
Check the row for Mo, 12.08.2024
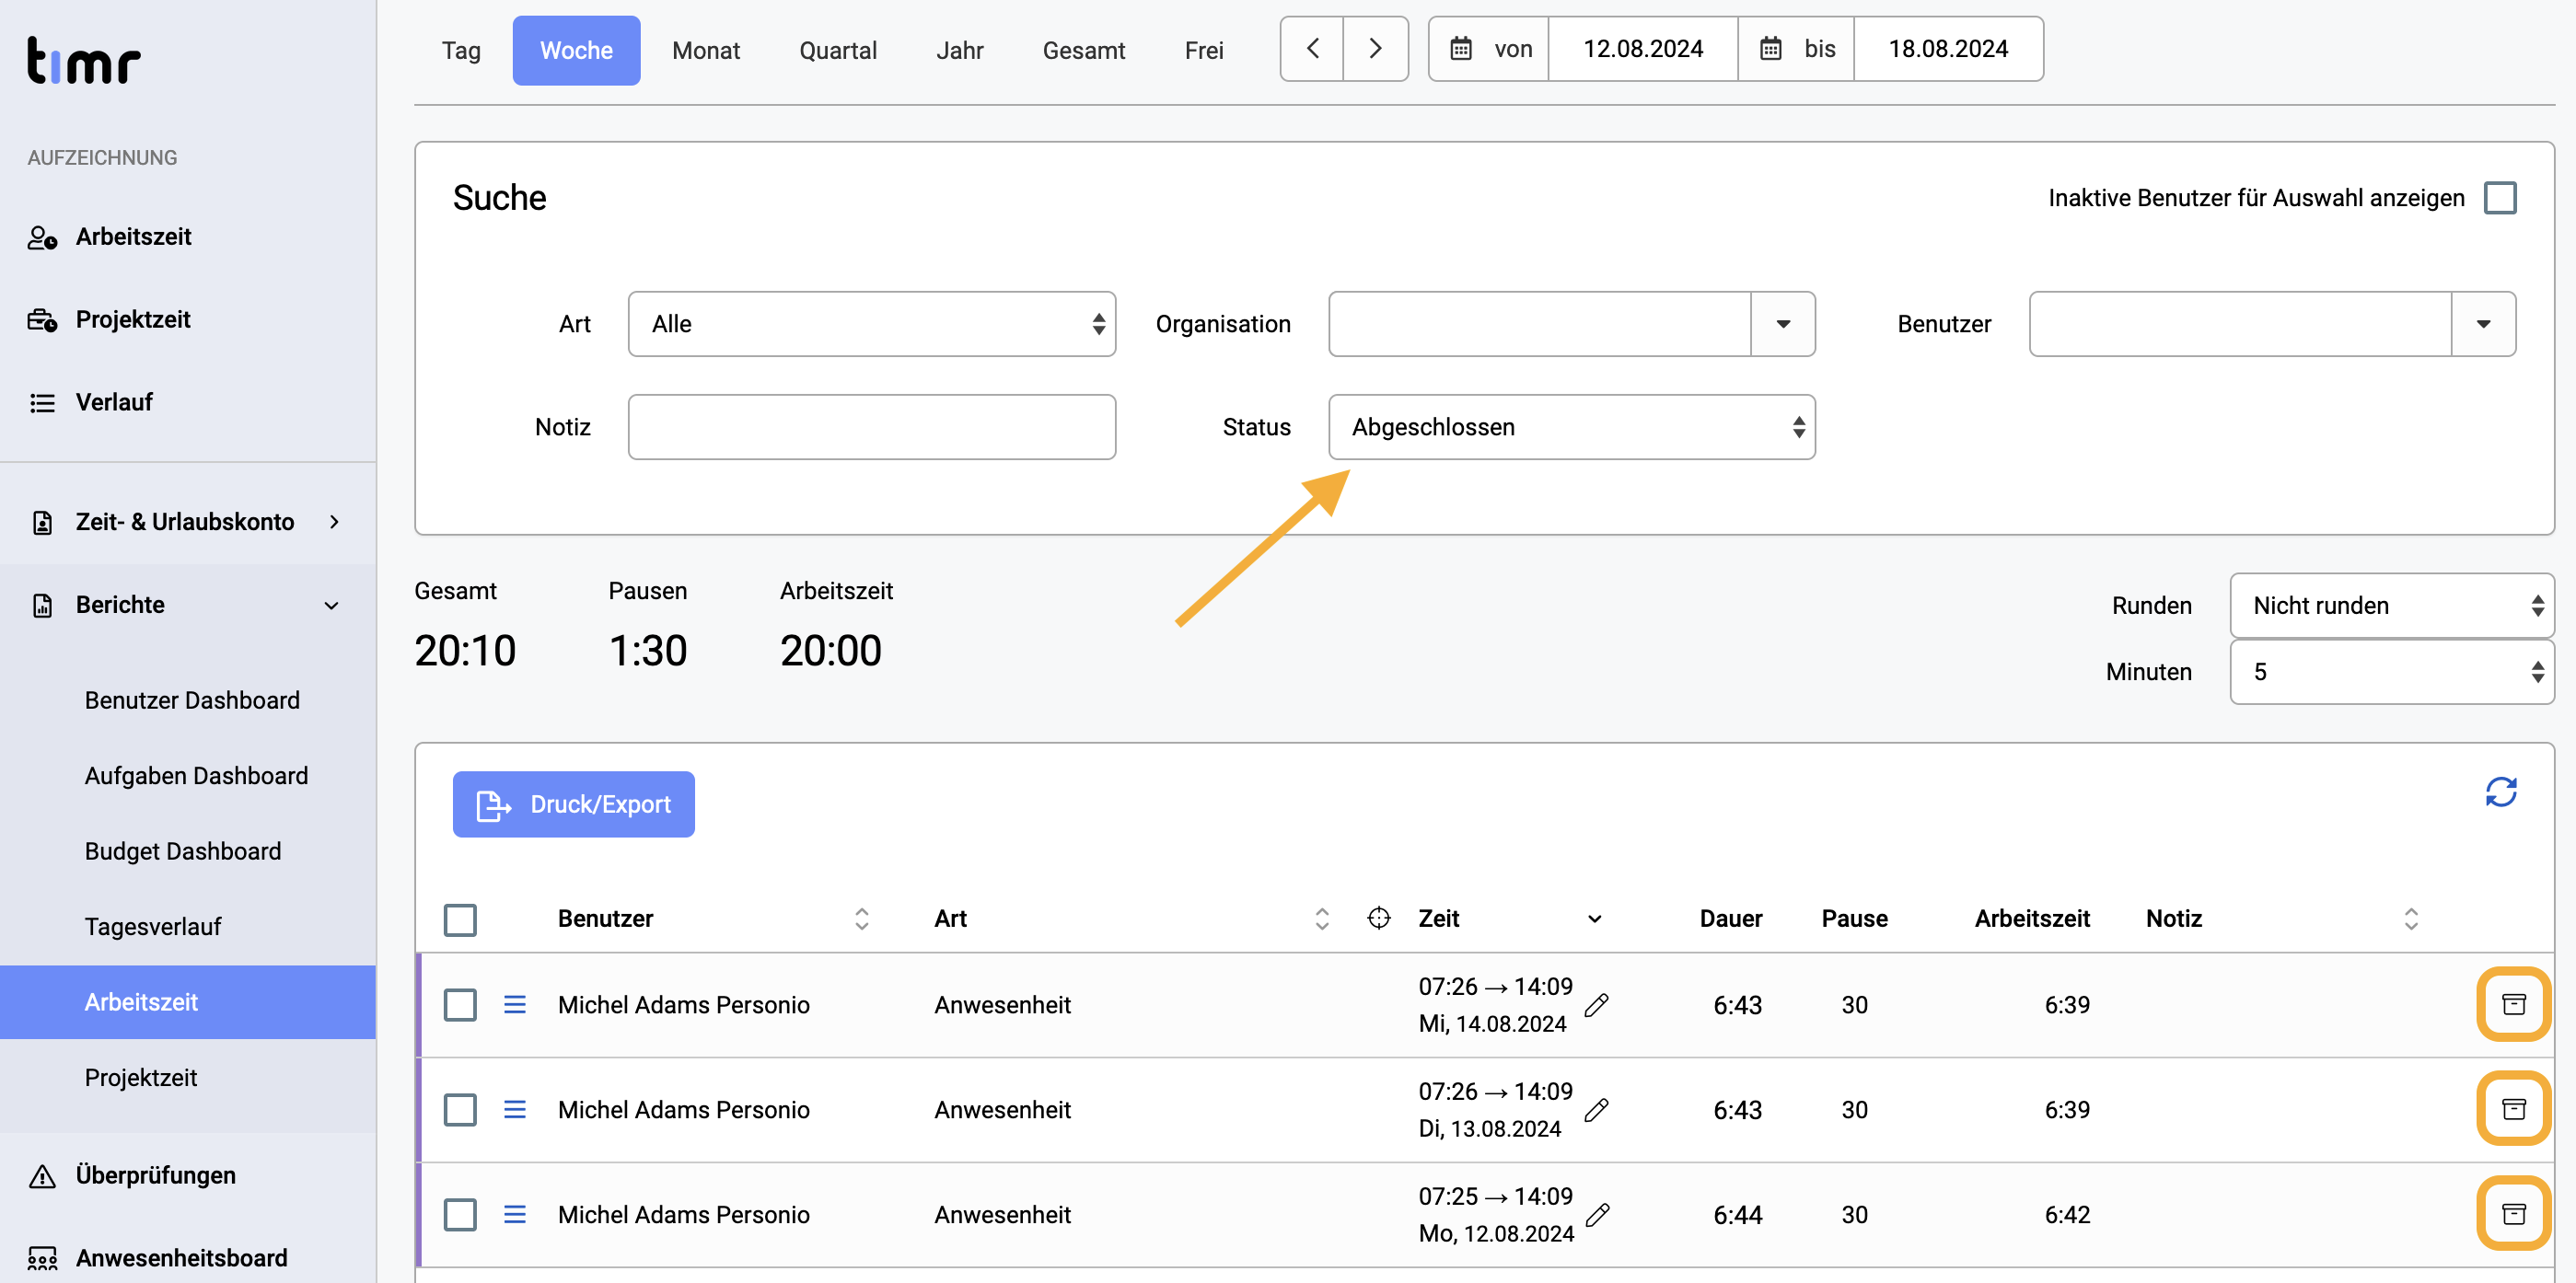[460, 1215]
